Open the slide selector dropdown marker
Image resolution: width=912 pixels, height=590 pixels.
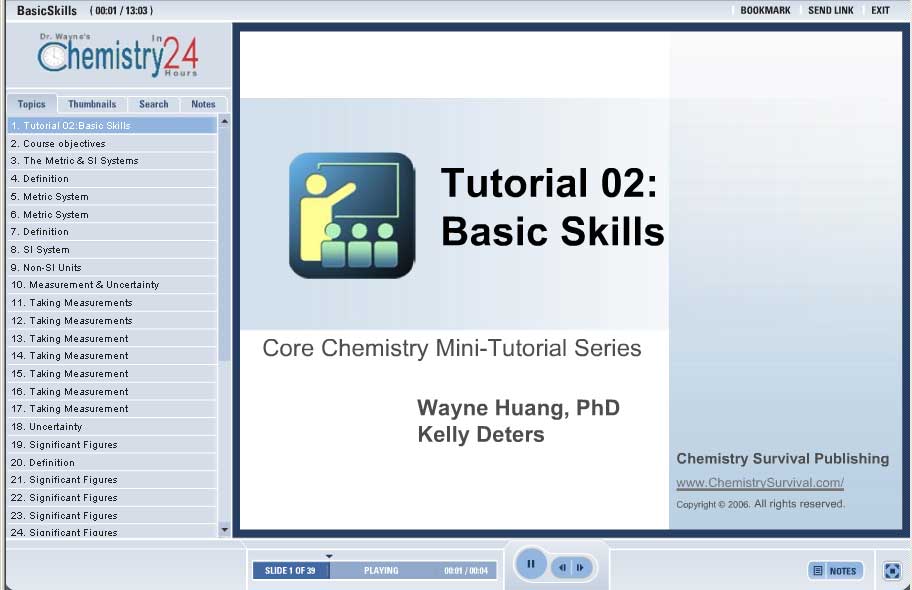pyautogui.click(x=329, y=556)
